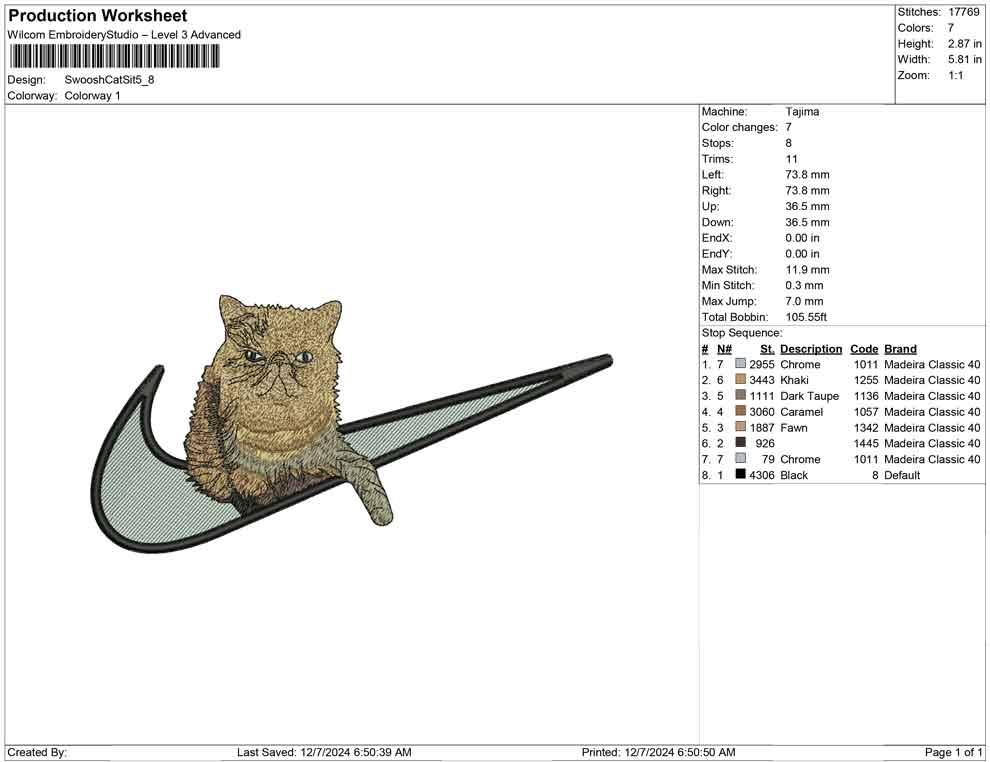Click the Dark Taupe description text
This screenshot has width=990, height=762.
click(x=809, y=396)
